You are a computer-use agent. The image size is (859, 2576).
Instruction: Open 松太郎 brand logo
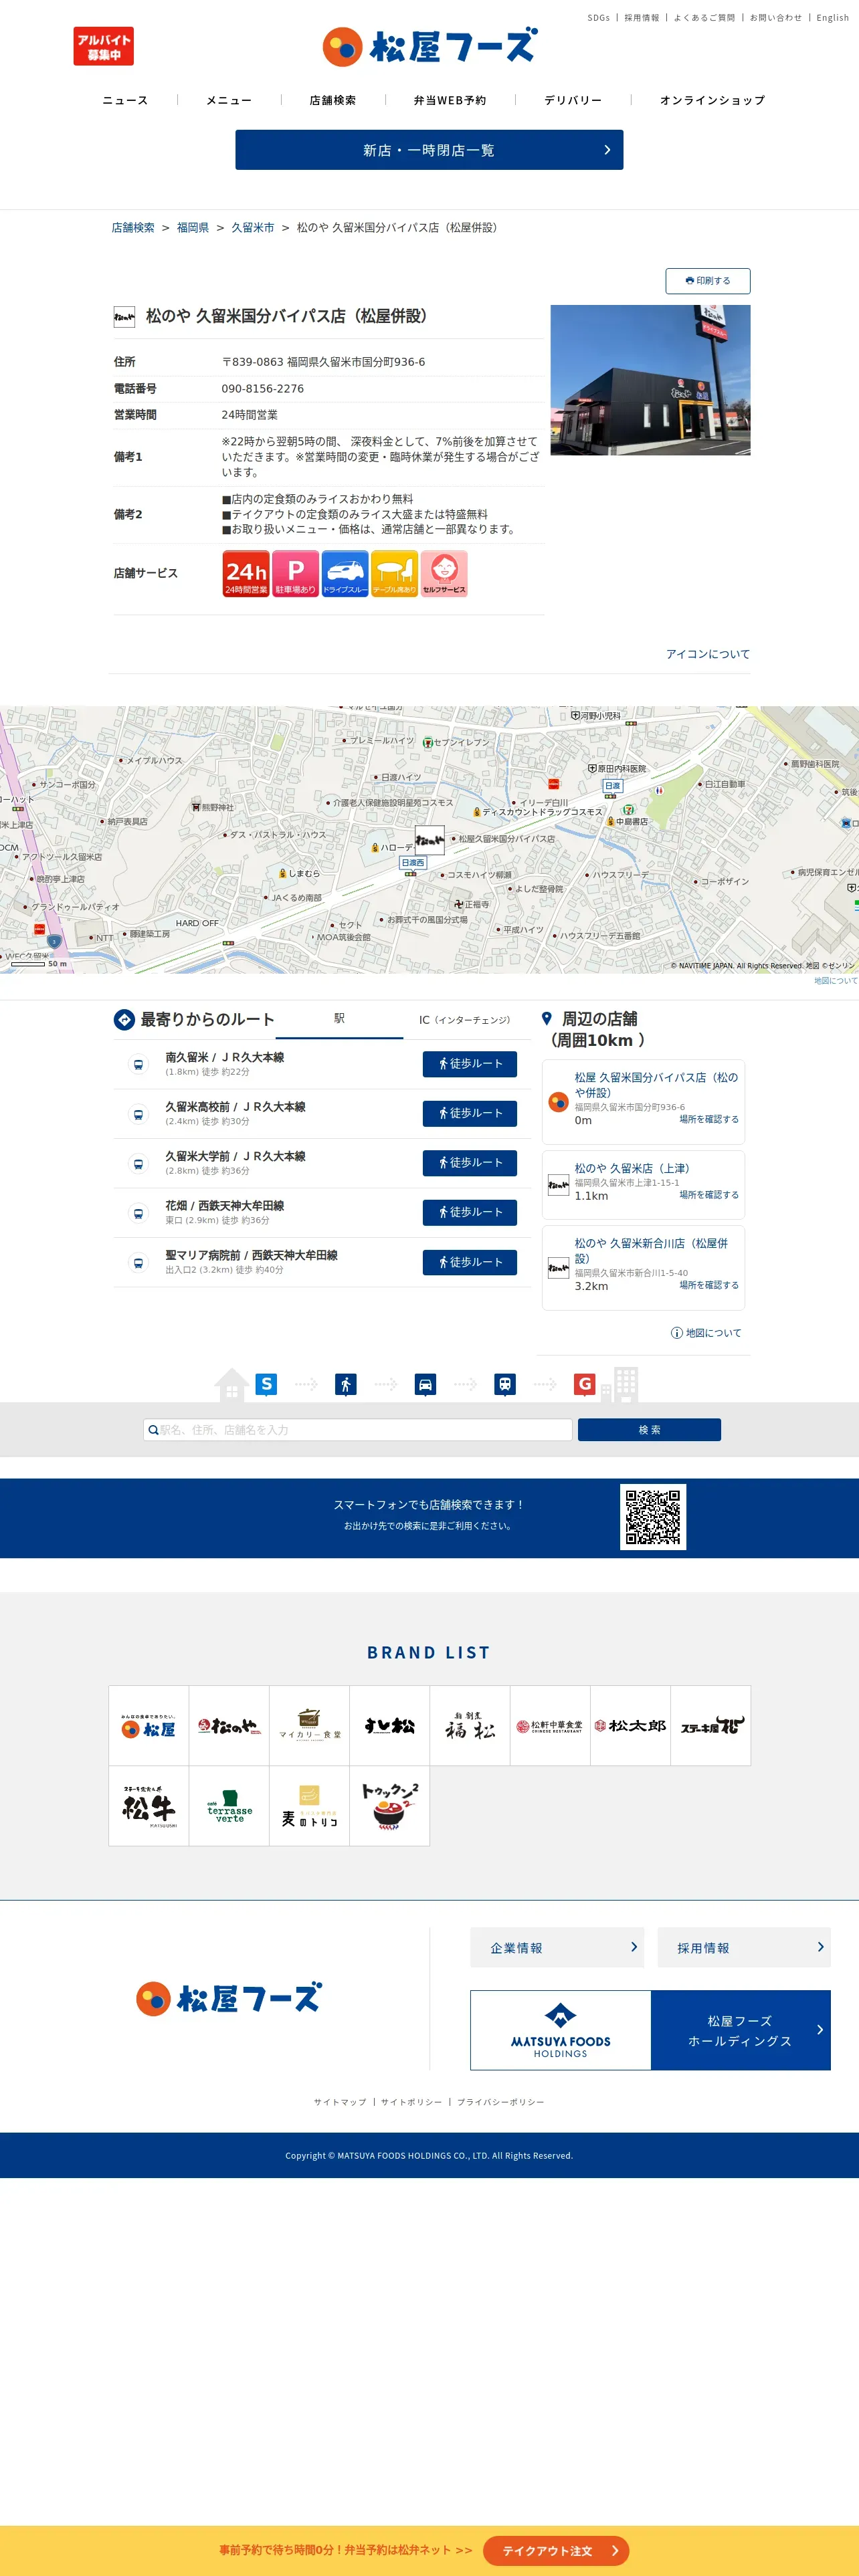630,1727
